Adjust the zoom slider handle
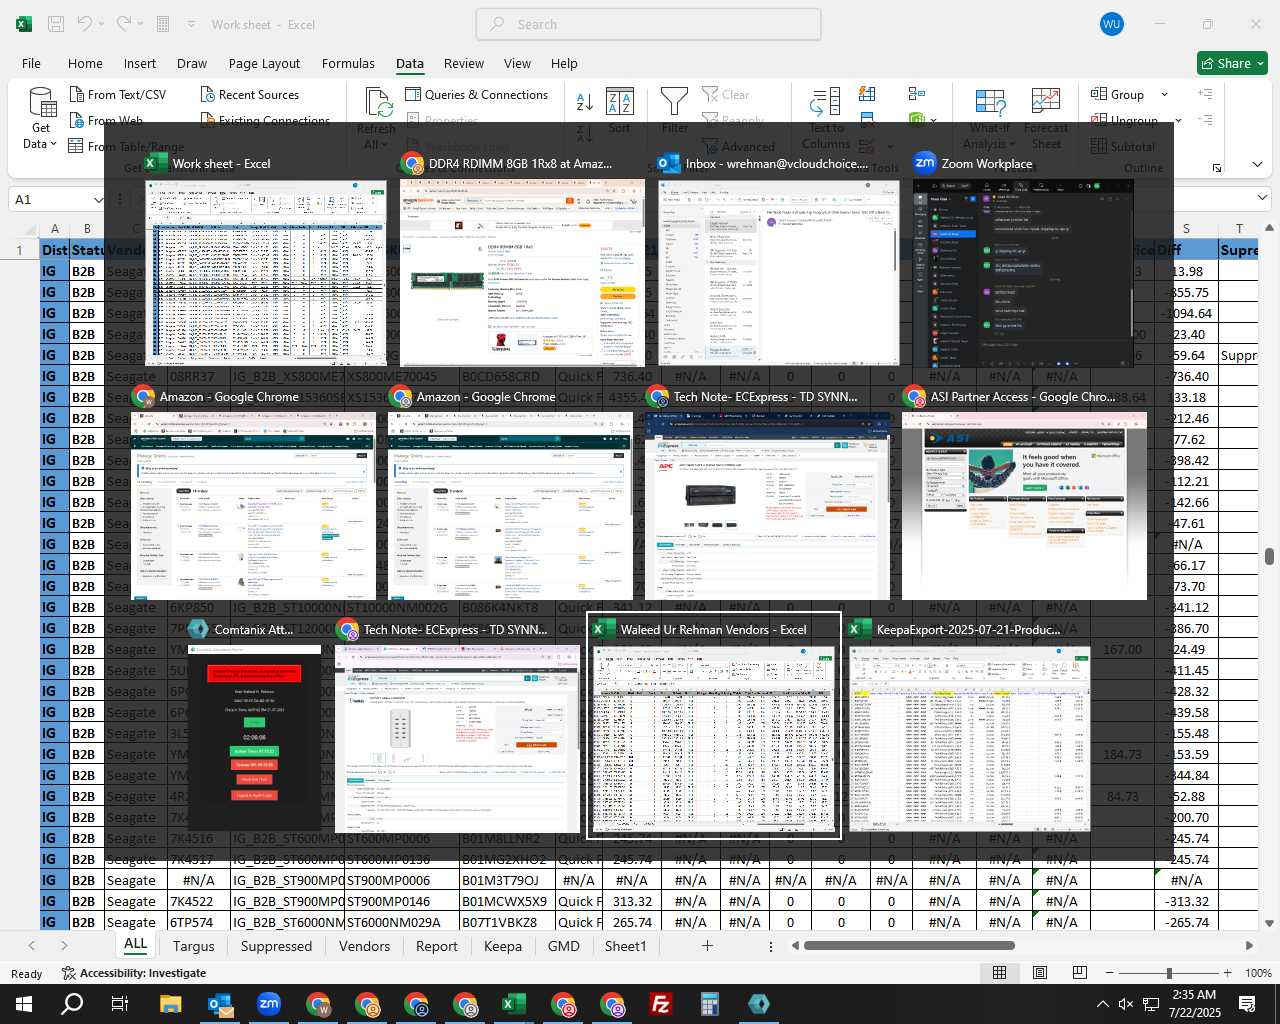 tap(1169, 973)
